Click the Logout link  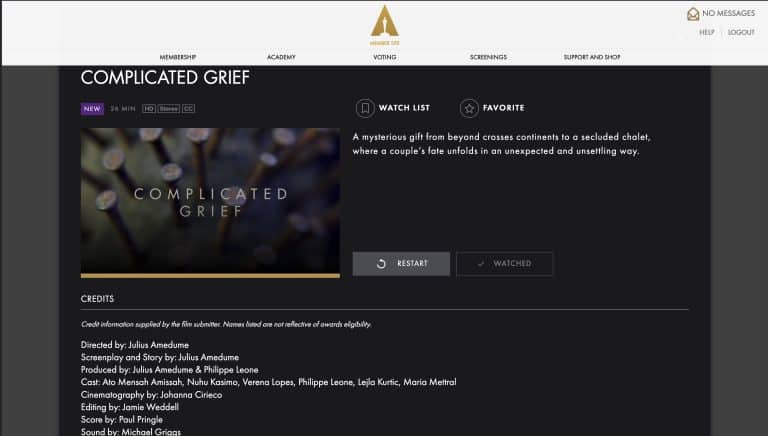(x=741, y=32)
